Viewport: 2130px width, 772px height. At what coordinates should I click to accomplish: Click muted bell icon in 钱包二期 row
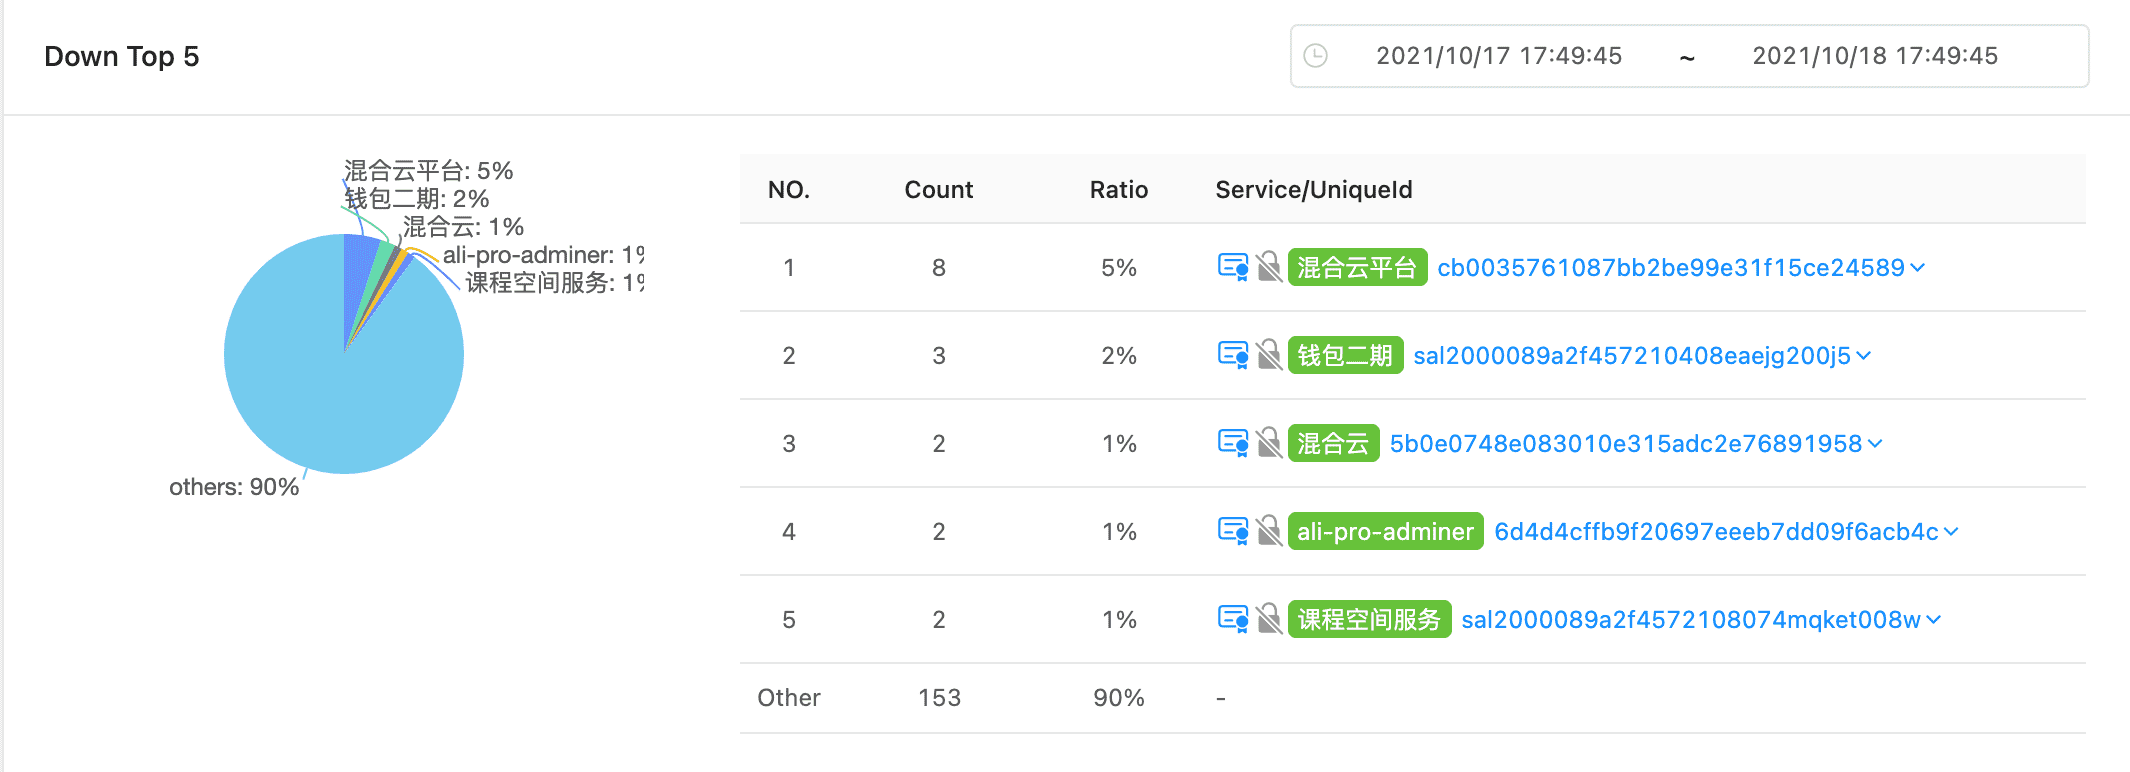1270,355
